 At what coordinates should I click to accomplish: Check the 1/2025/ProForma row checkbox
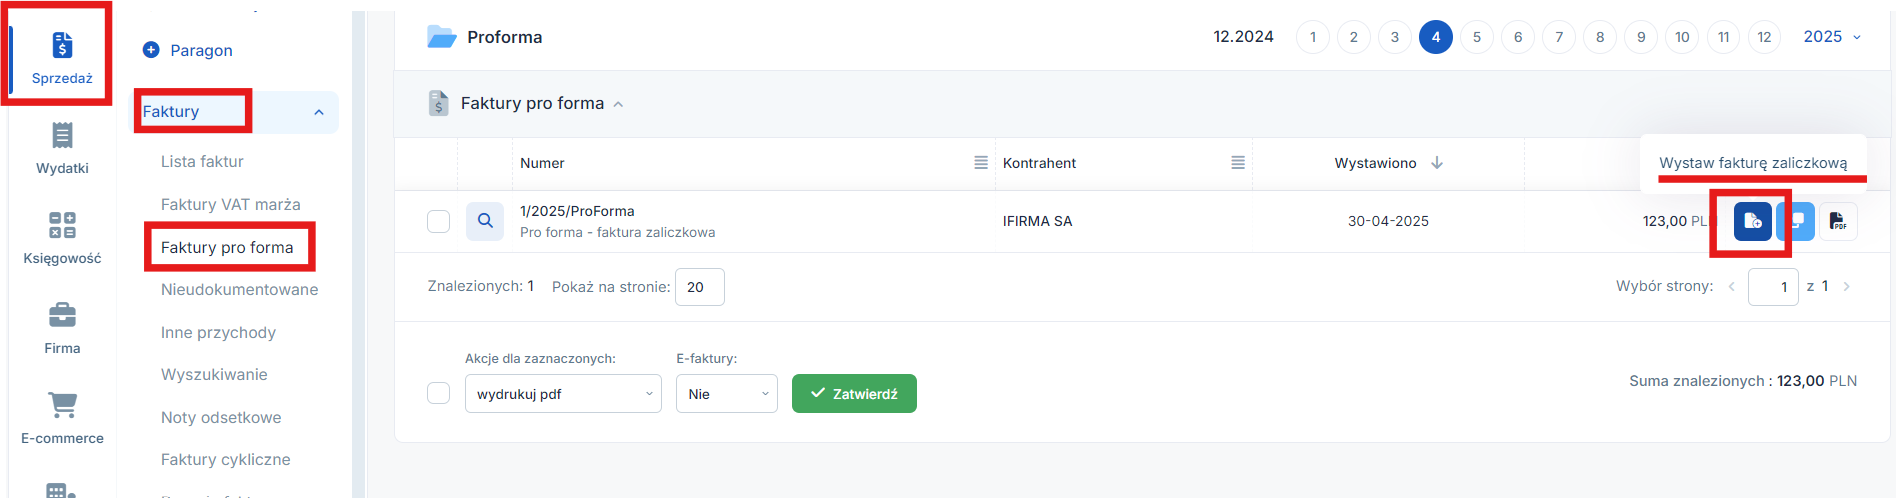(438, 221)
